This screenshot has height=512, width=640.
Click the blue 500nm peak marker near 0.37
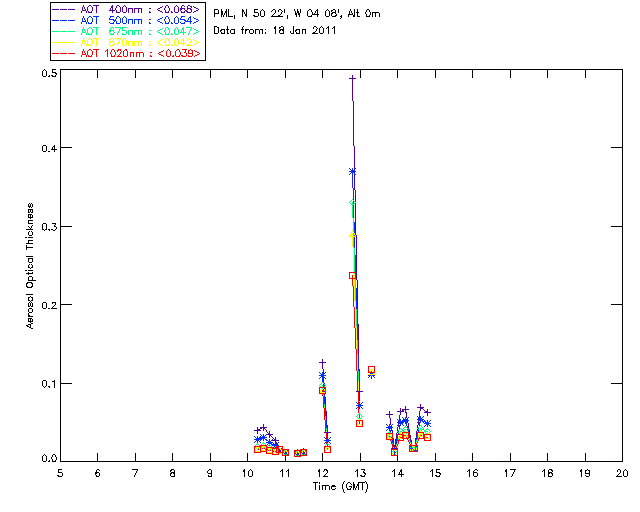352,171
